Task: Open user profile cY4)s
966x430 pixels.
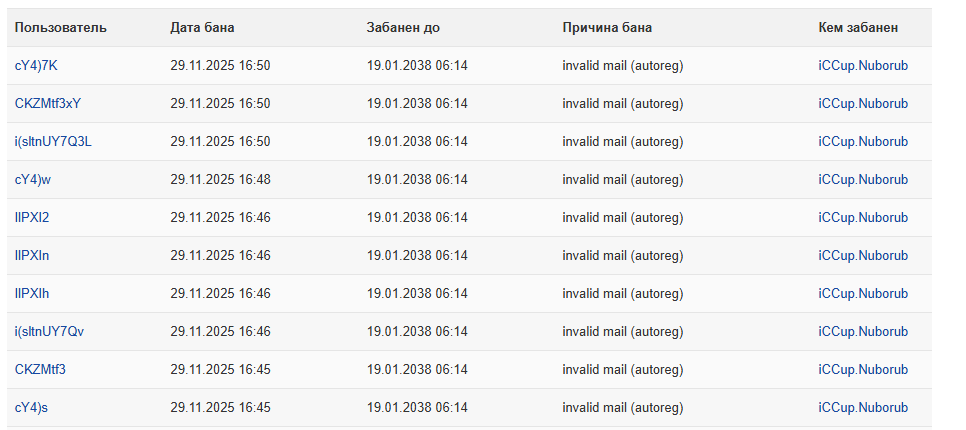Action: tap(32, 408)
